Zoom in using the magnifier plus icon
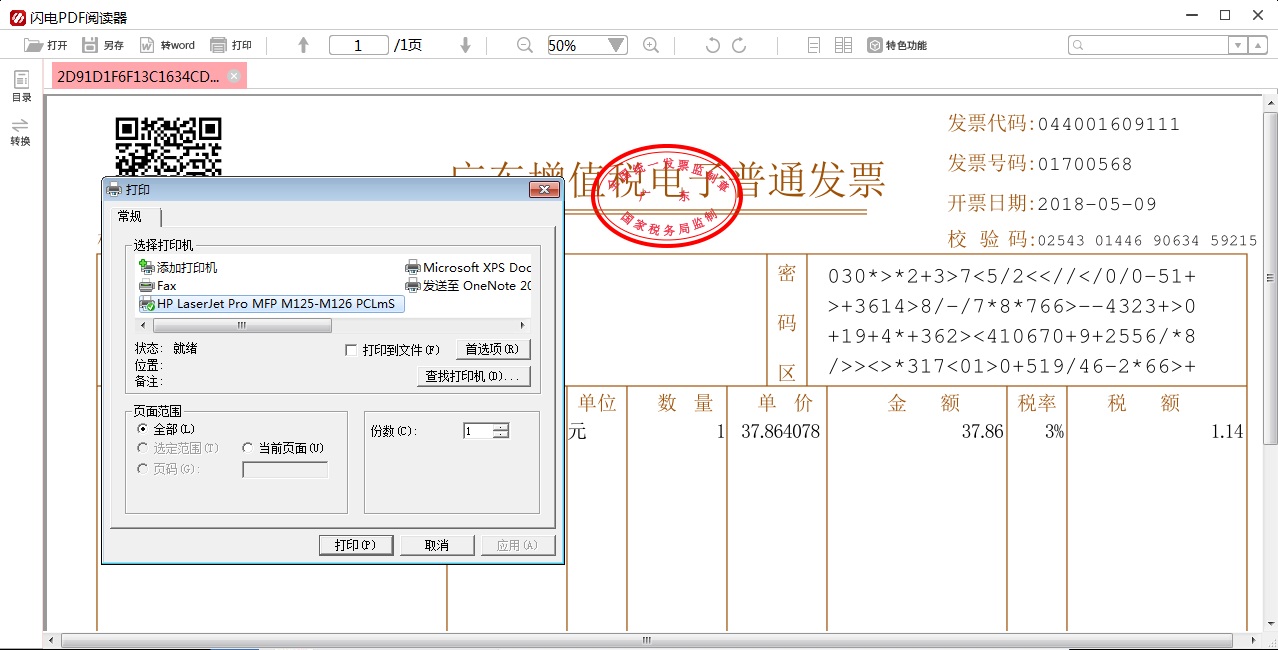This screenshot has height=650, width=1278. pos(651,44)
